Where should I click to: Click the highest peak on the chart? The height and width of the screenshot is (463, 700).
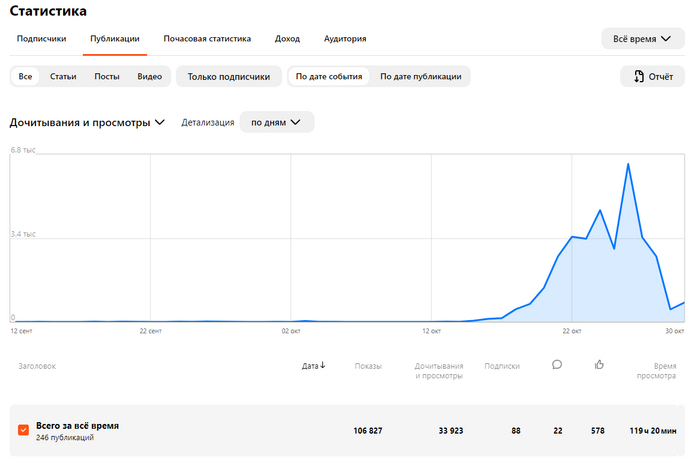[x=627, y=164]
